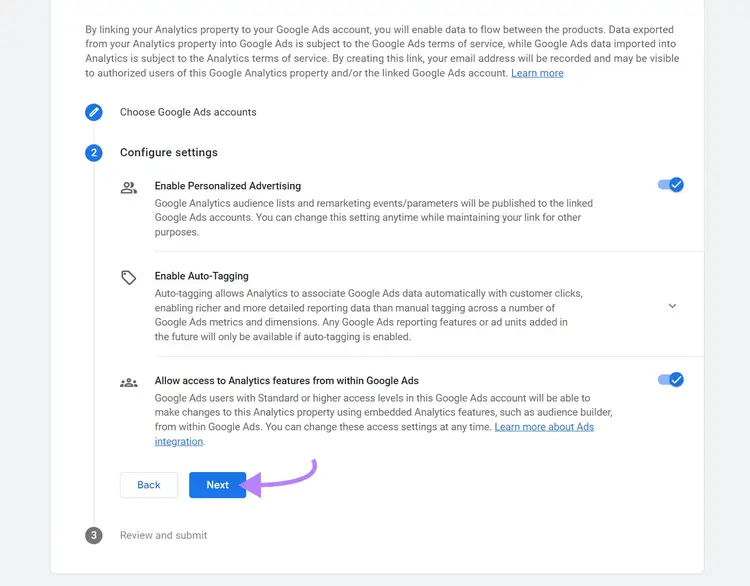The image size is (750, 586).
Task: Click the Enable Auto-Tagging title
Action: pos(201,276)
